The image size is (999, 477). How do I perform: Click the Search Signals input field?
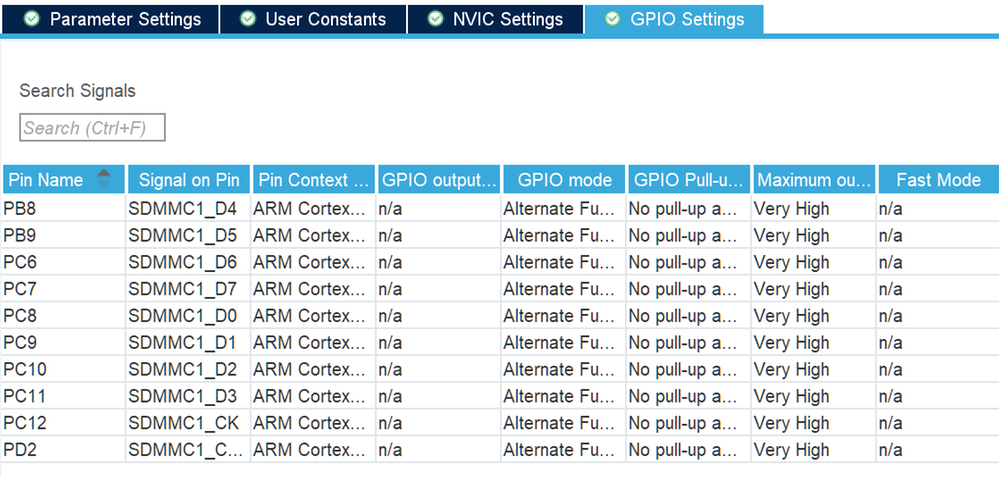pos(92,128)
